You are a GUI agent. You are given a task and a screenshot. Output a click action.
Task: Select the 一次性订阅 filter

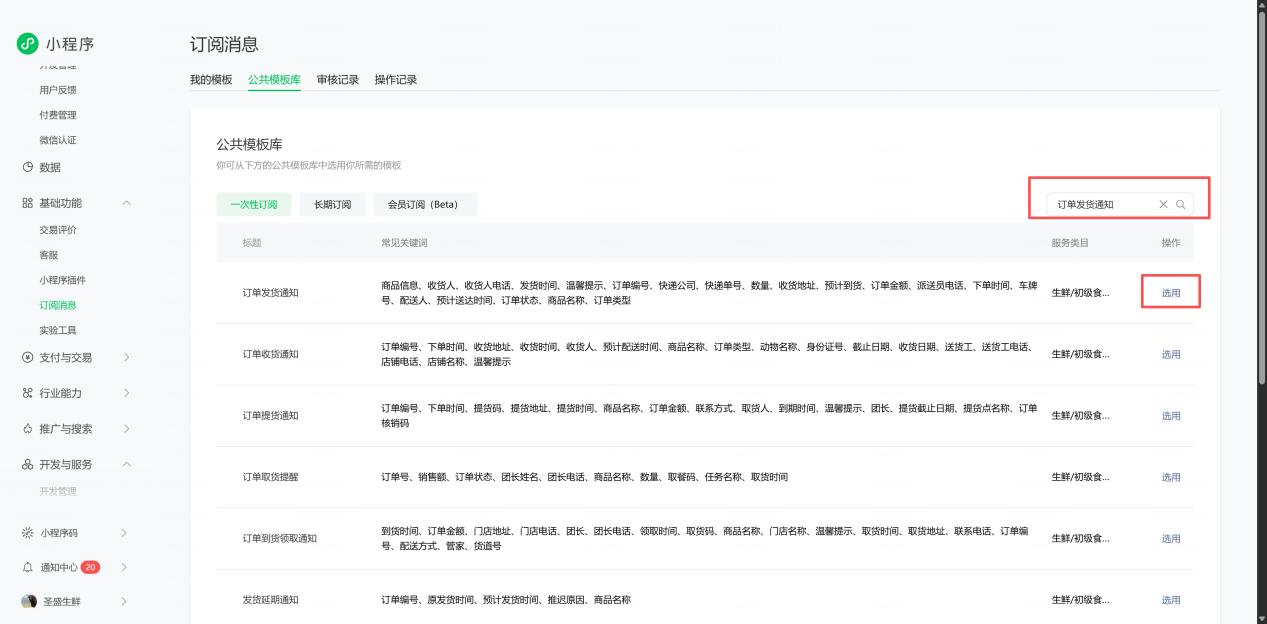coord(254,204)
